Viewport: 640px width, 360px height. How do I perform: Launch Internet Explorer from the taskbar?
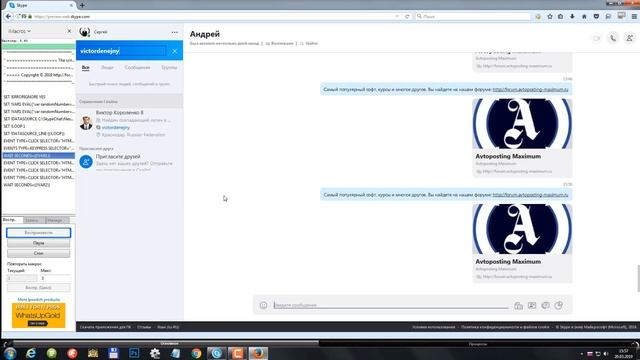[x=31, y=353]
